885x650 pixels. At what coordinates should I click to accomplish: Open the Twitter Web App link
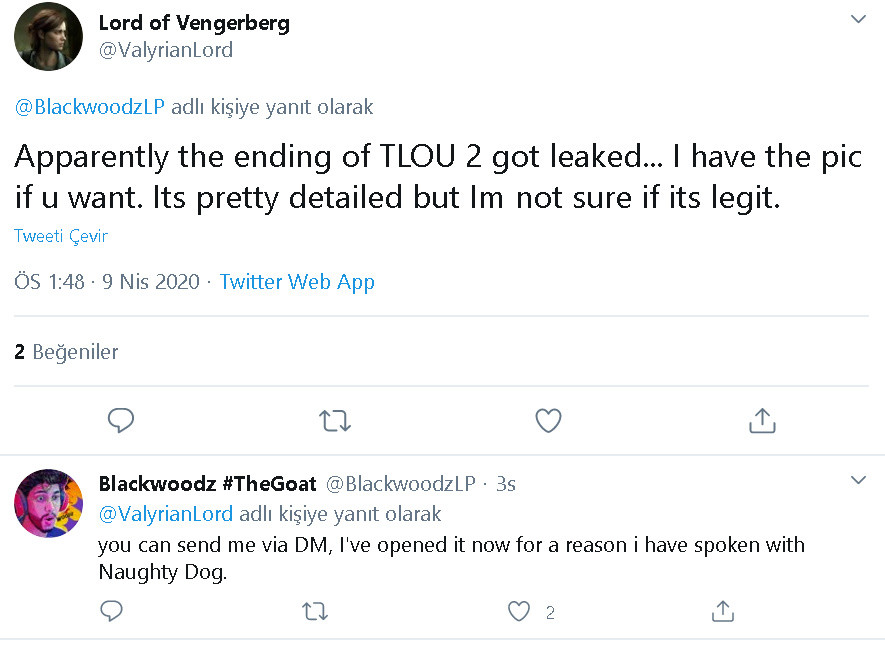pyautogui.click(x=297, y=282)
